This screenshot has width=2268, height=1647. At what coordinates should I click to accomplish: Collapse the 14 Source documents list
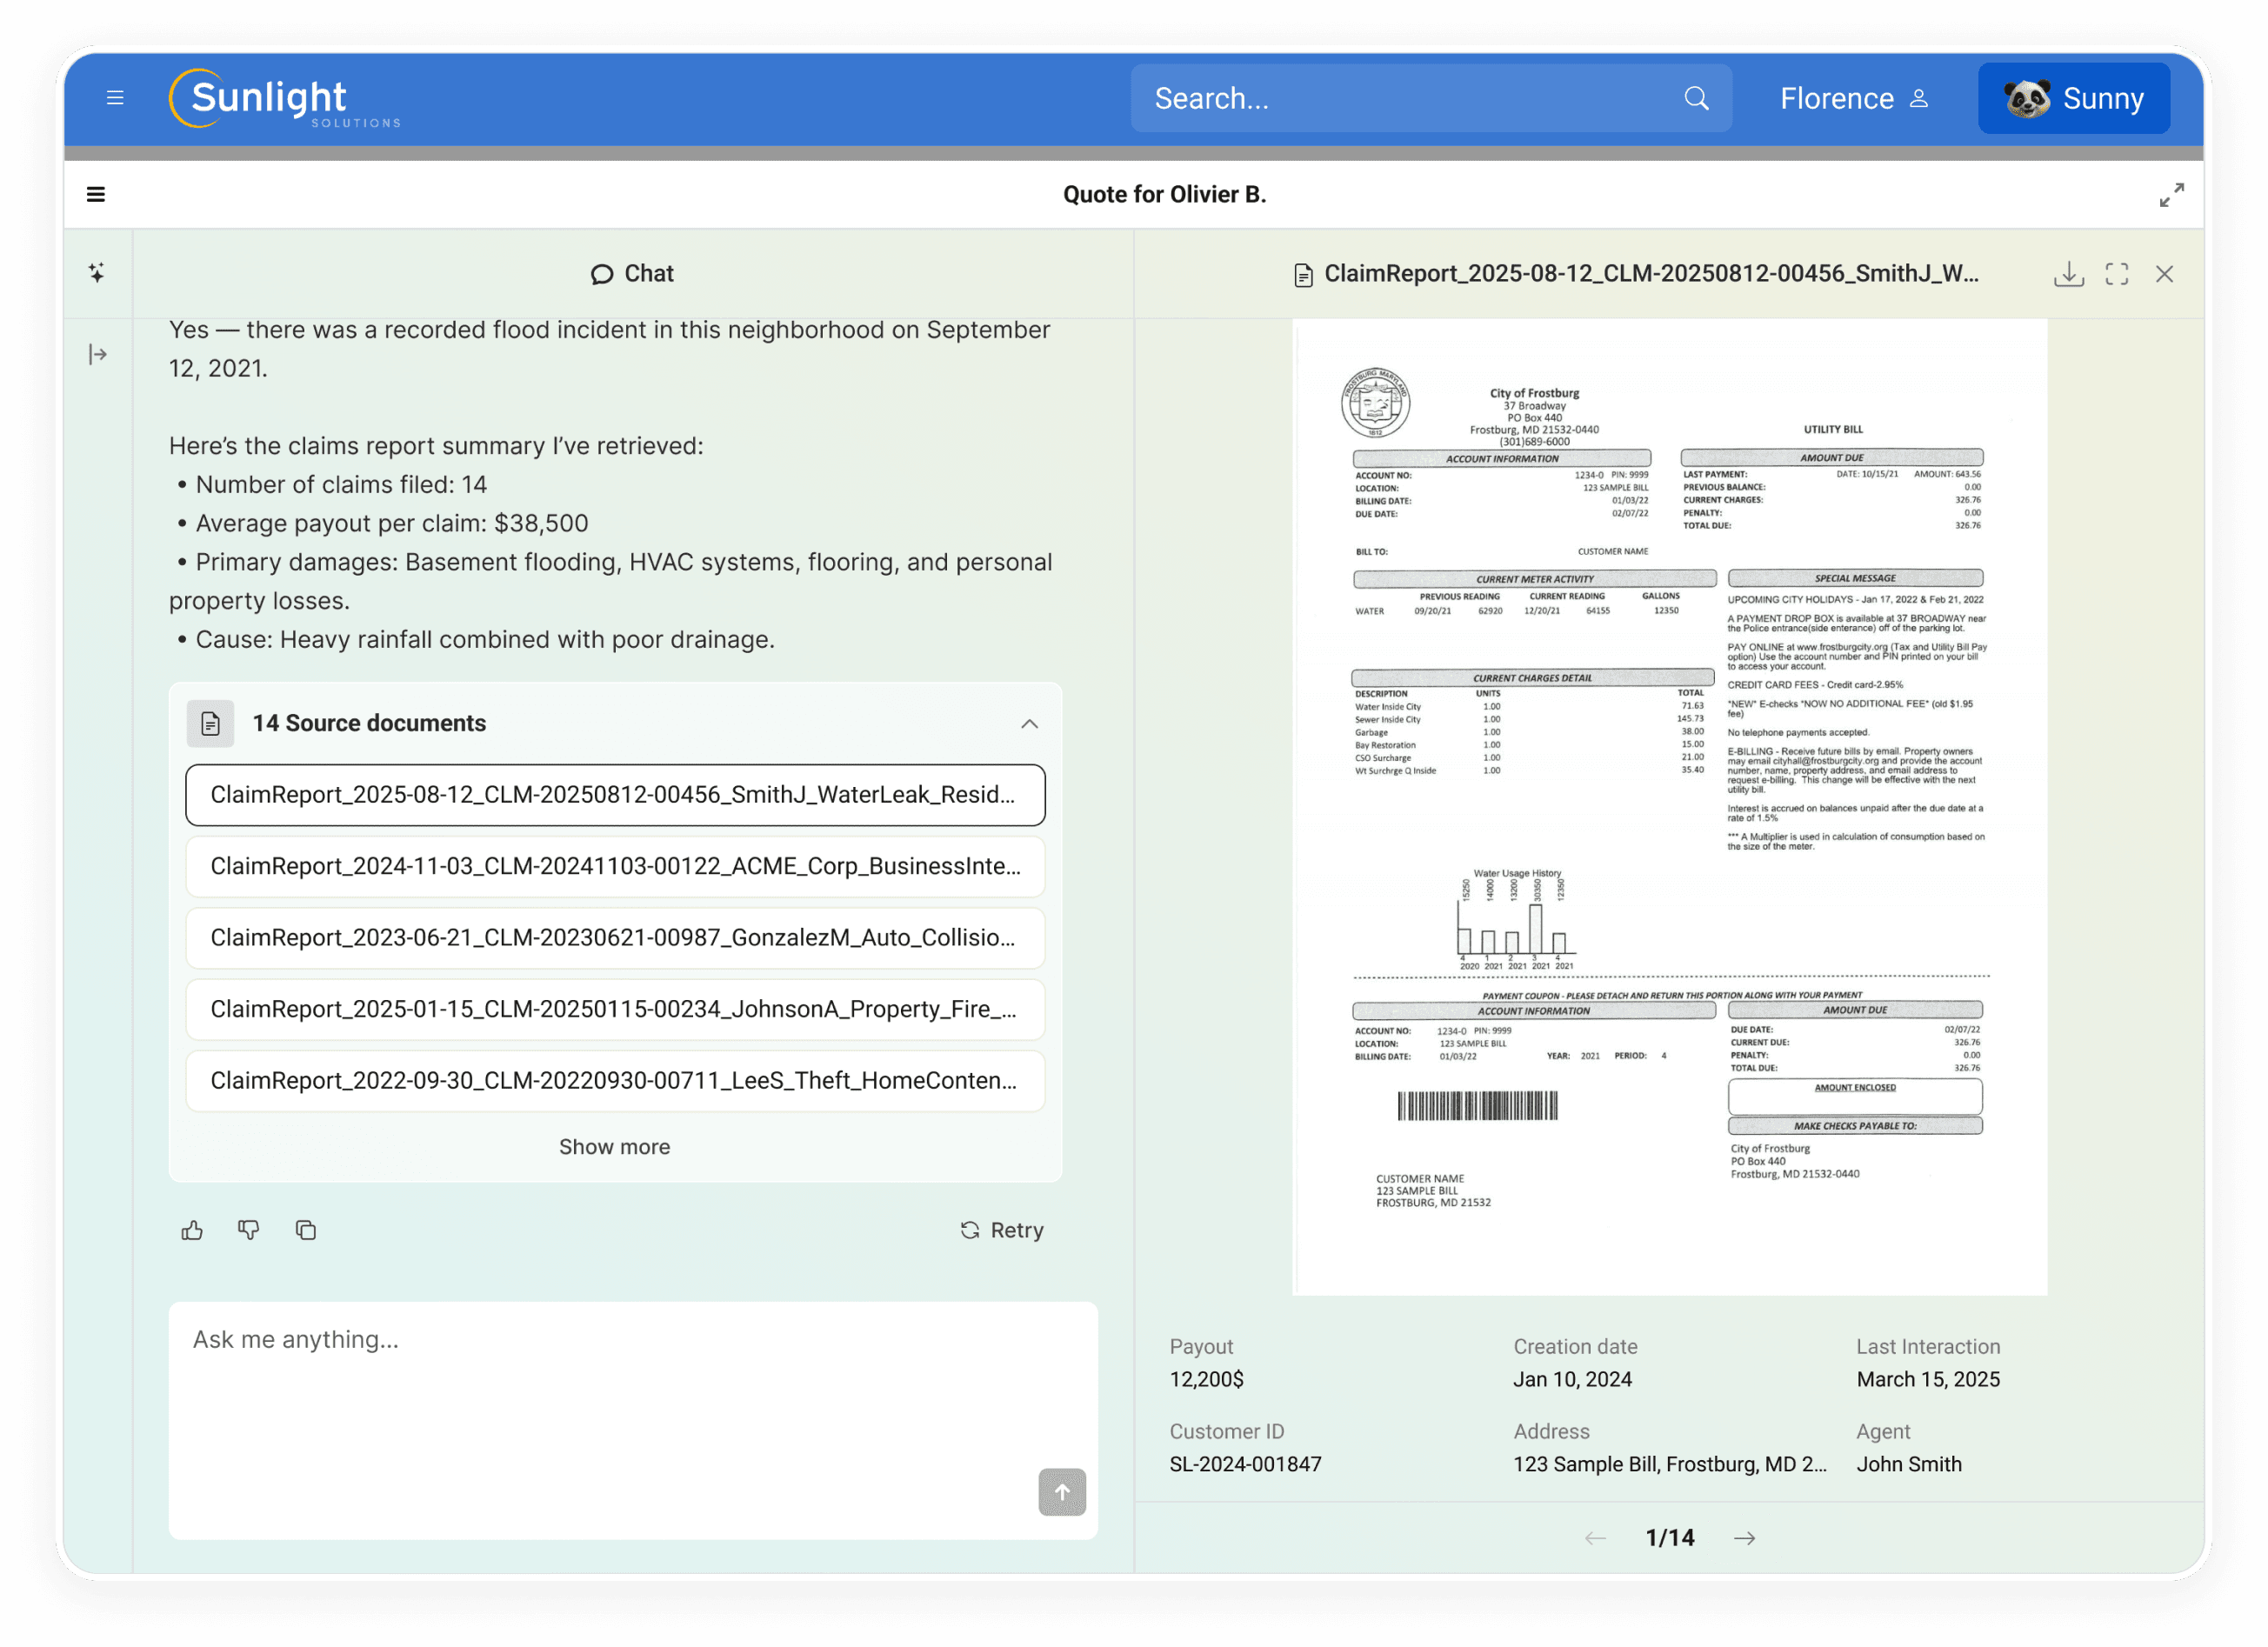pos(1029,723)
